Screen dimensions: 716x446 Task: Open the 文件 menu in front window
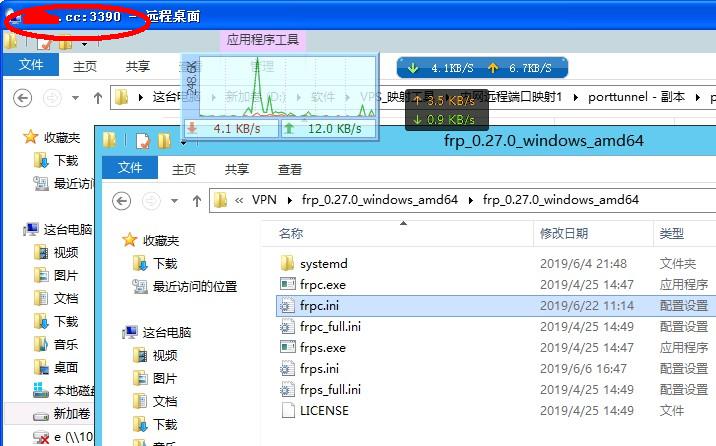point(132,169)
